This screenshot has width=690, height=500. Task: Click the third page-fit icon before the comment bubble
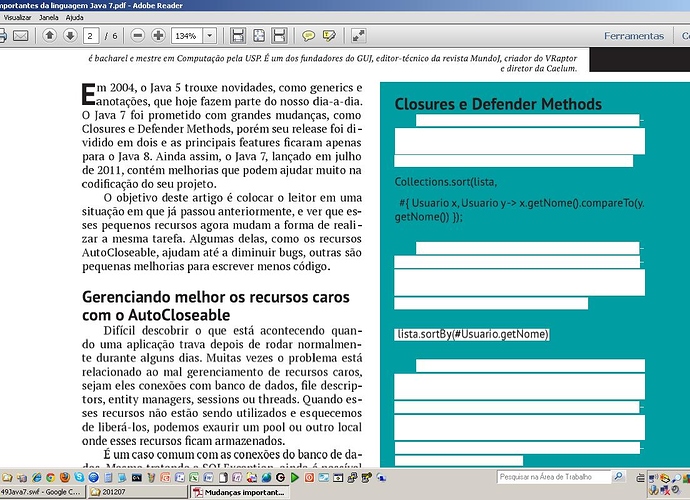(279, 36)
